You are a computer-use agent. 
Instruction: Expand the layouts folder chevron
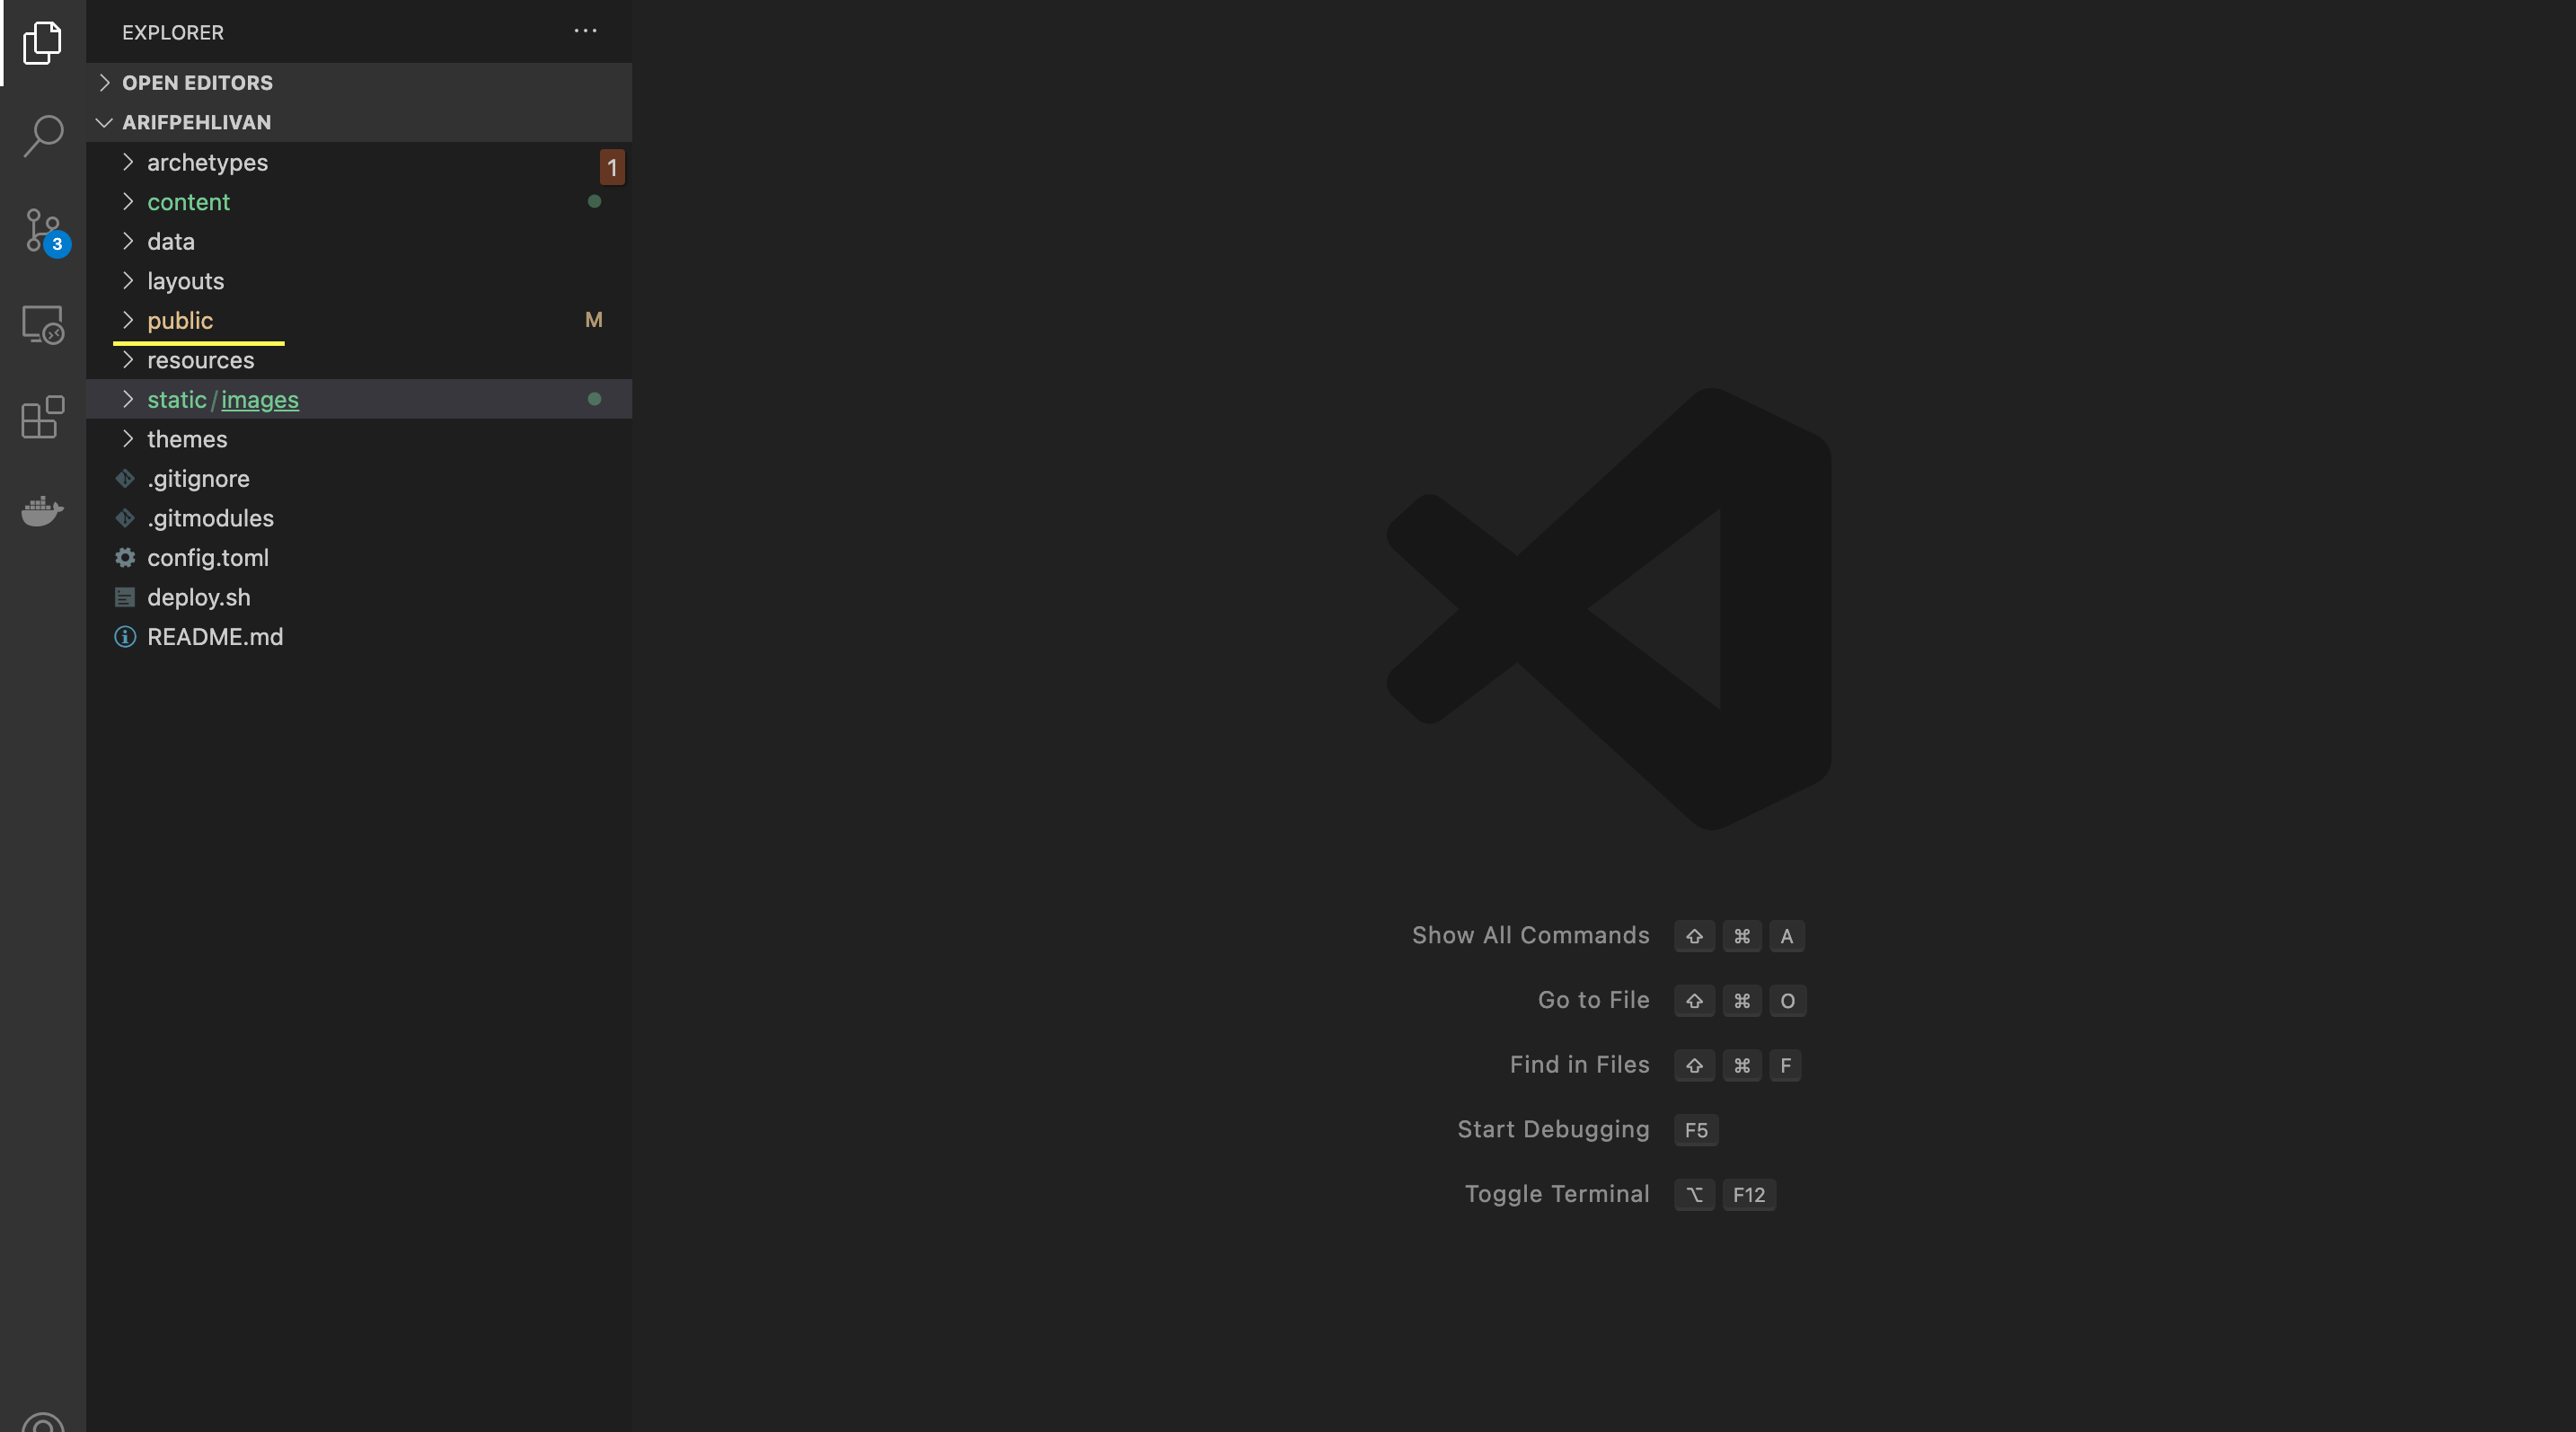click(x=127, y=281)
